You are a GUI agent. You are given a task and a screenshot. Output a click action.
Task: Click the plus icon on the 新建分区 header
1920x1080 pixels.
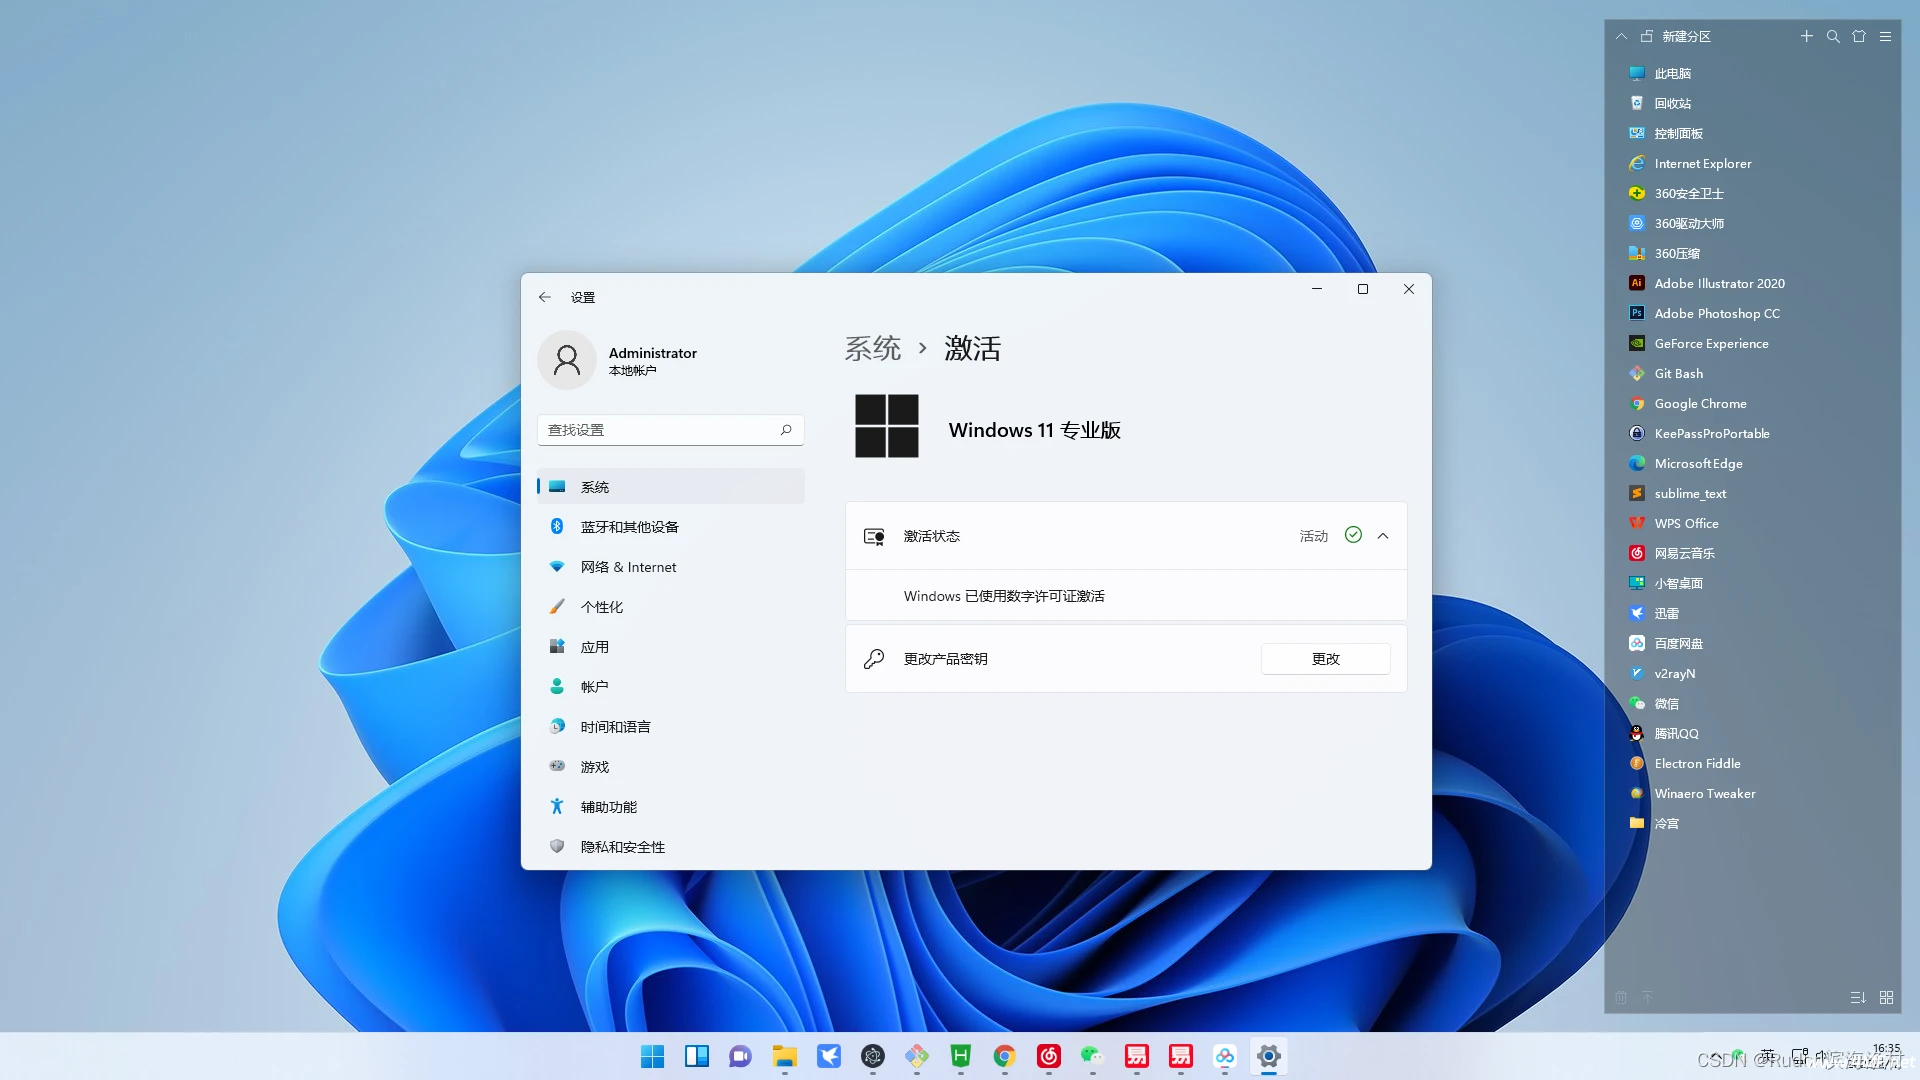click(x=1807, y=36)
